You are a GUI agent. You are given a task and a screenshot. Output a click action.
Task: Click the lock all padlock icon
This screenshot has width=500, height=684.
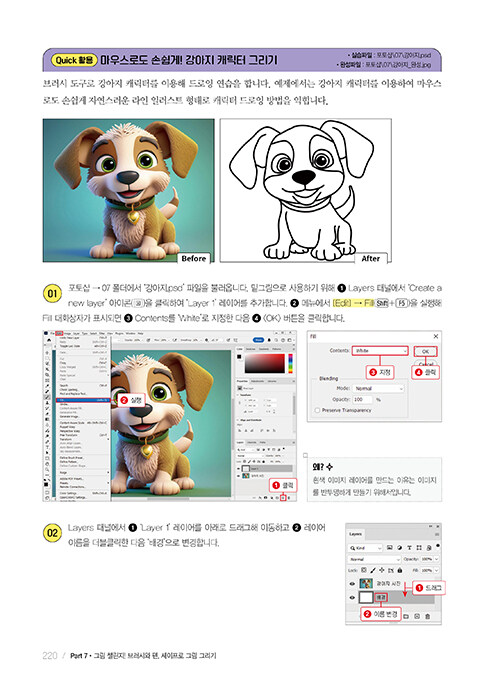[x=400, y=570]
